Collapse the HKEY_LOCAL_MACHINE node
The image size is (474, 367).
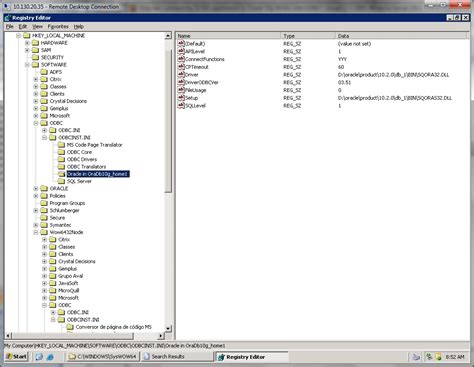19,36
